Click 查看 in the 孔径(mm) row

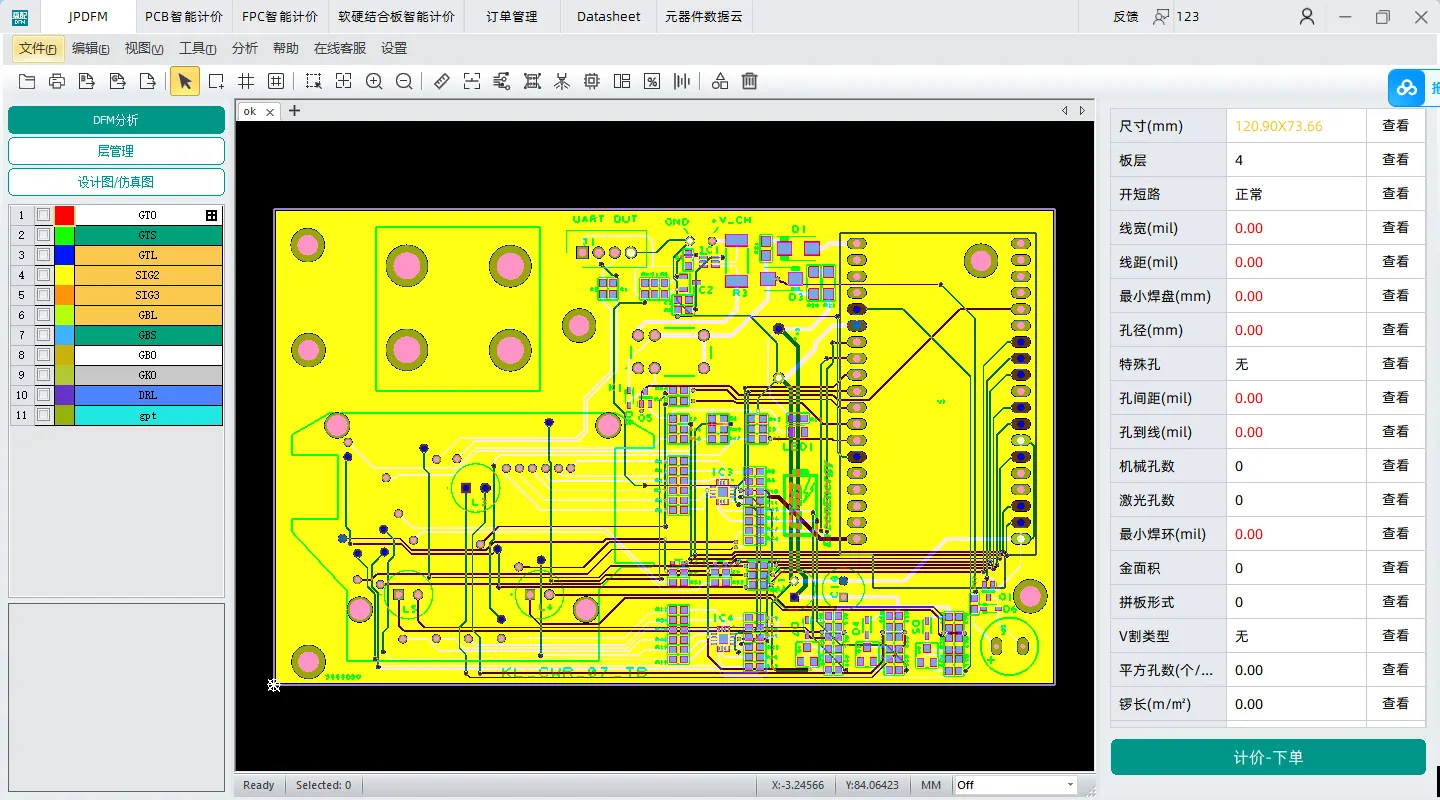point(1395,330)
